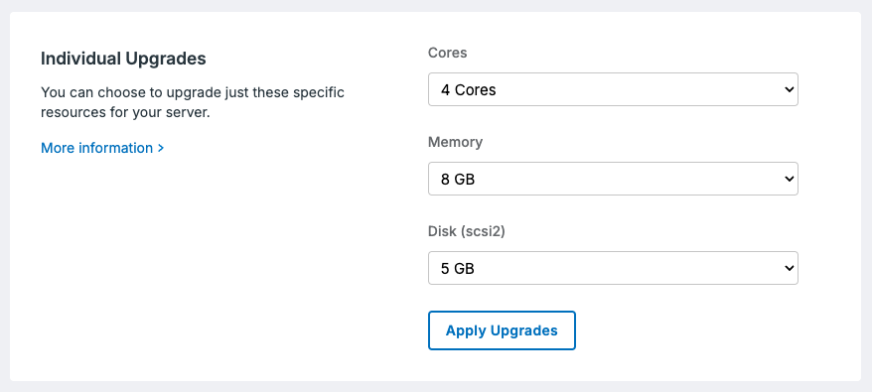Click the chevron arrow on Memory select
The image size is (872, 392).
[x=788, y=178]
